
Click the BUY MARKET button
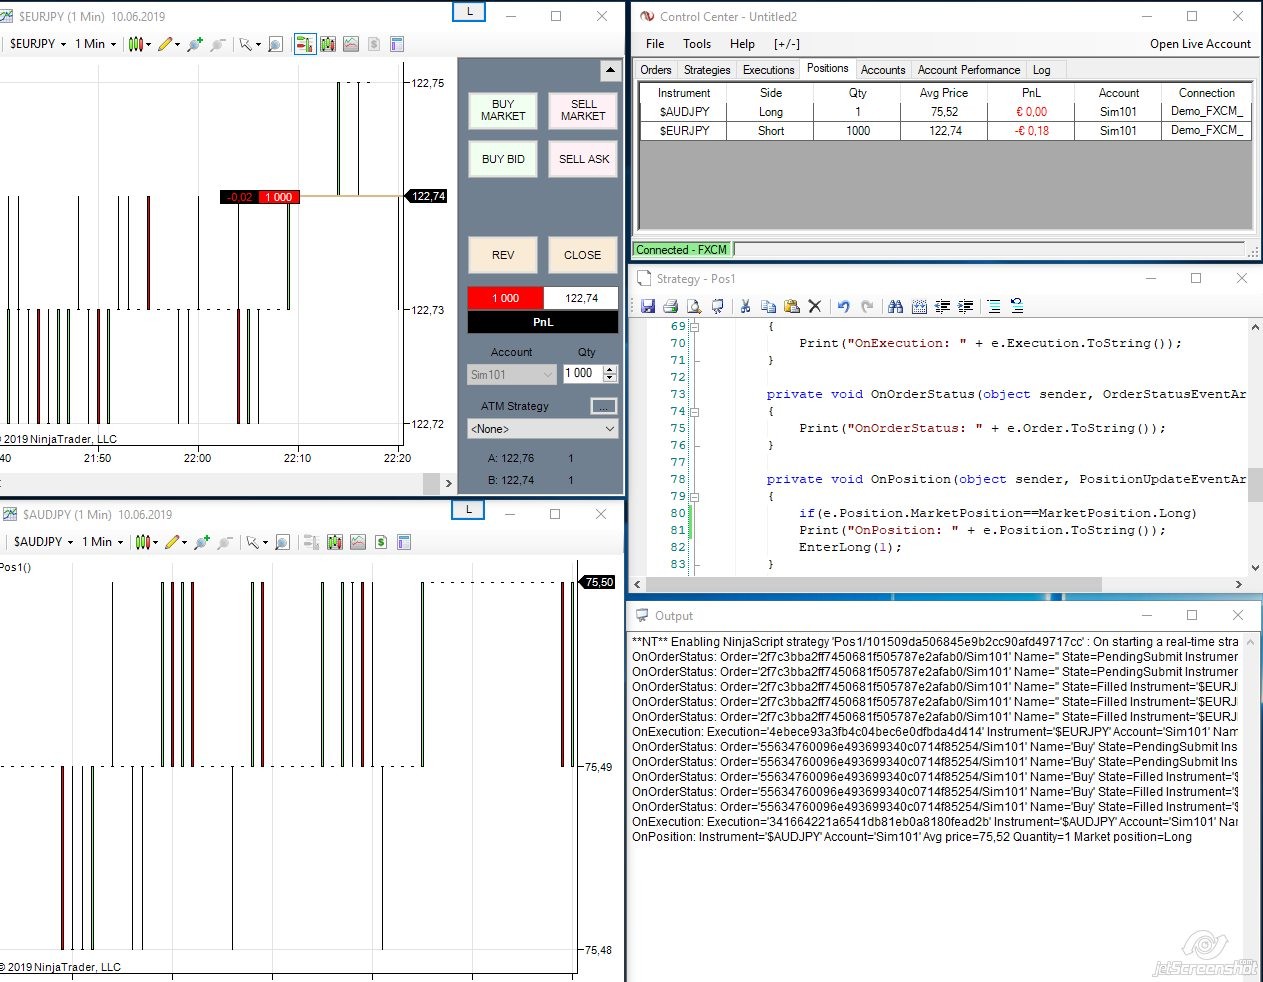tap(503, 110)
